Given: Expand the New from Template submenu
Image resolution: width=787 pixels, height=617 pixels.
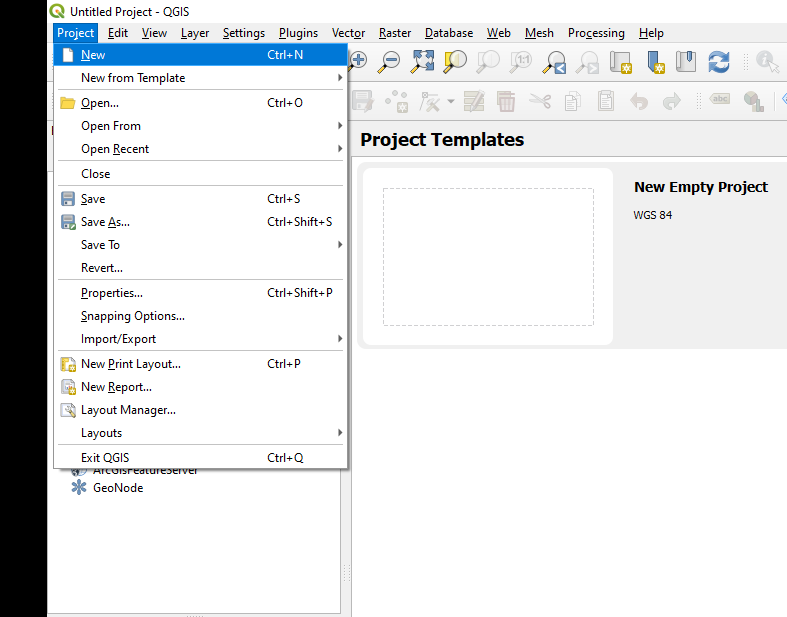Looking at the screenshot, I should click(201, 78).
